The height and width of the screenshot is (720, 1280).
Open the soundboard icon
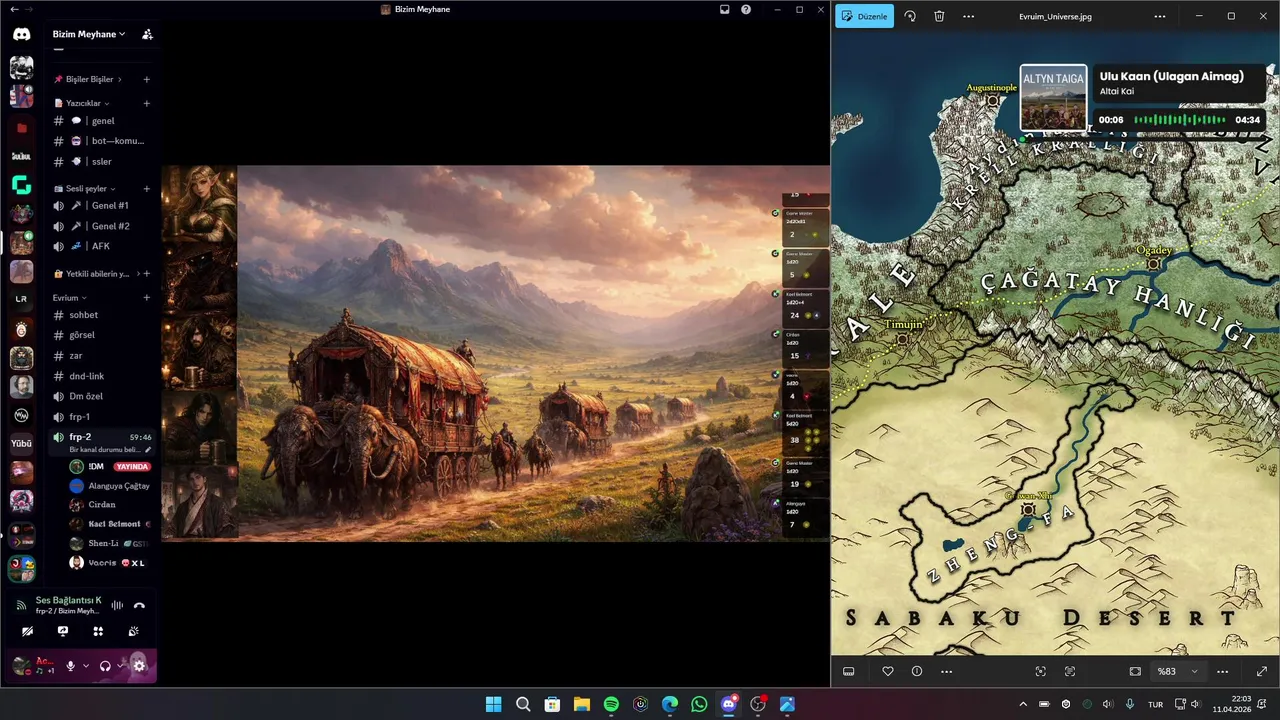coord(133,631)
